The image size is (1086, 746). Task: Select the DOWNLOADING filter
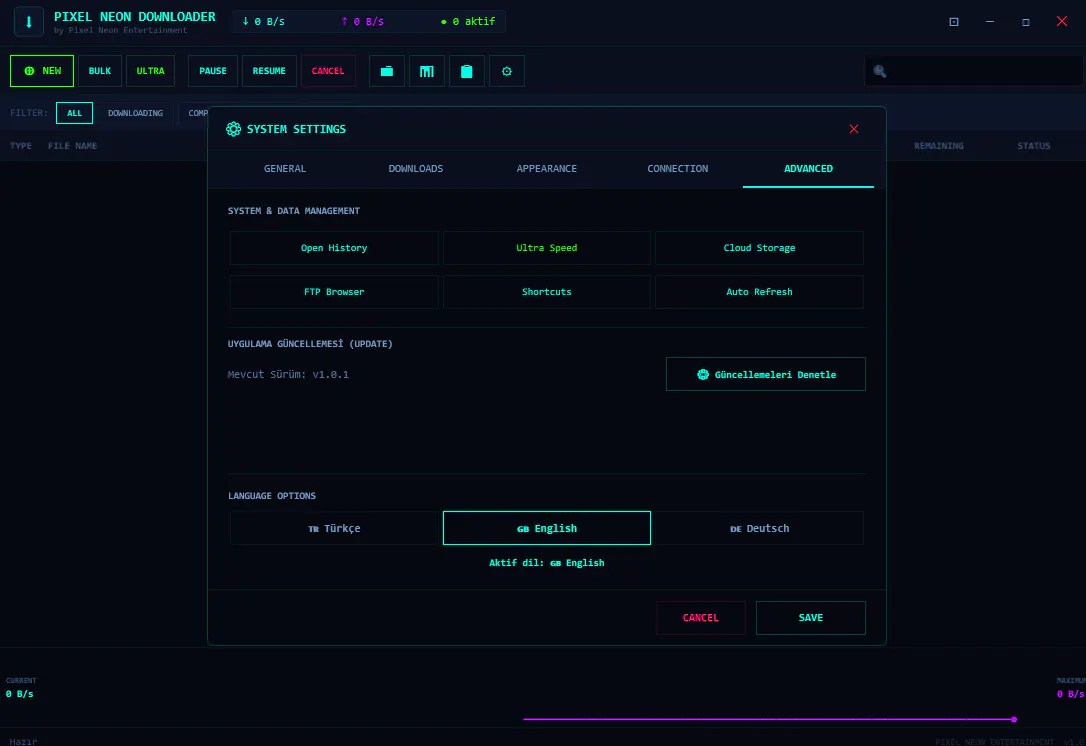pyautogui.click(x=135, y=113)
